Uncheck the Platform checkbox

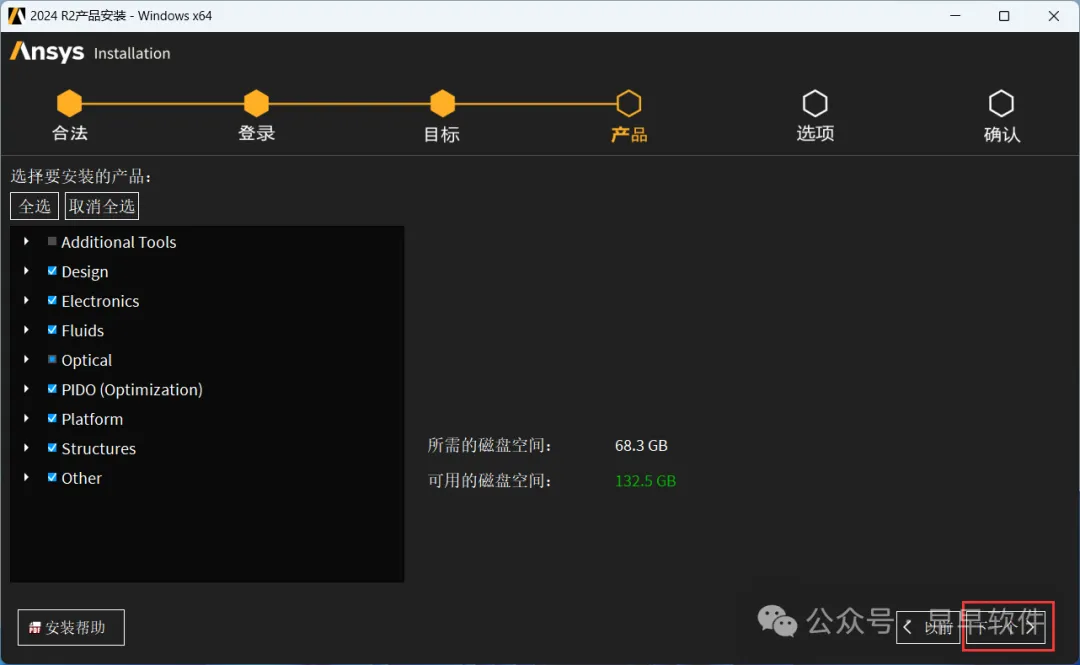tap(52, 418)
